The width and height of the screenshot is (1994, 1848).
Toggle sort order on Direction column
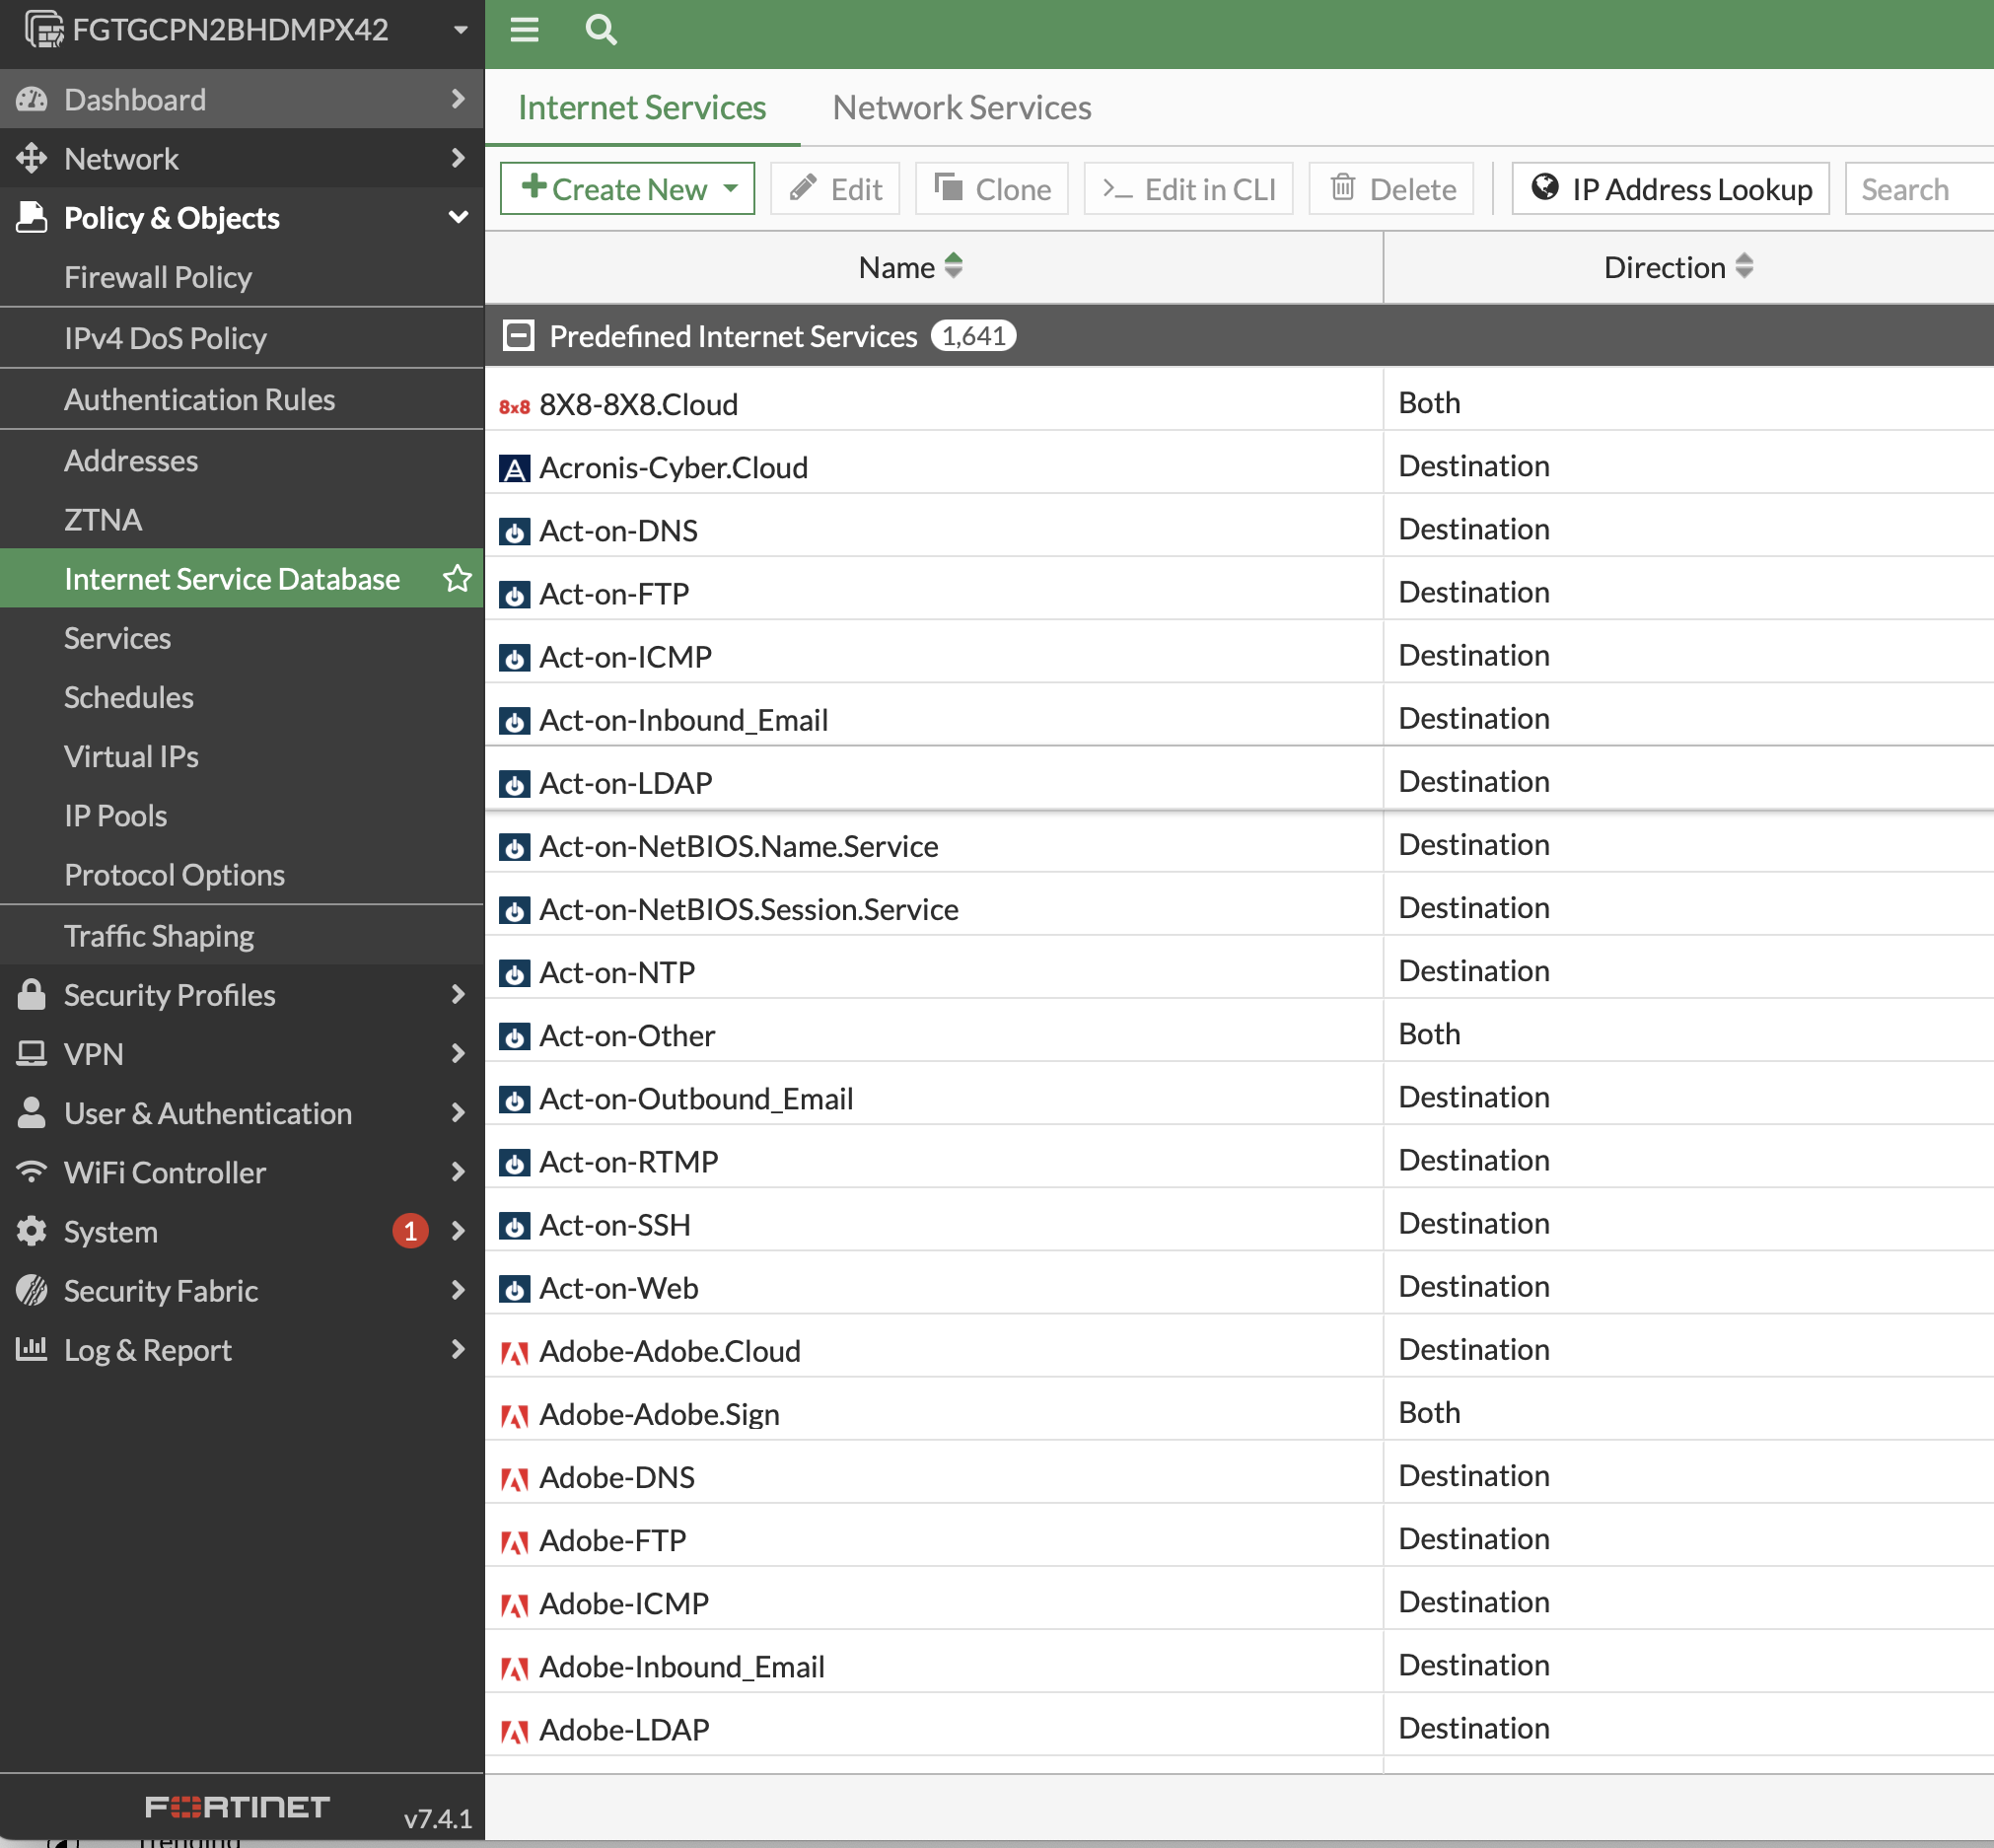pyautogui.click(x=1747, y=267)
